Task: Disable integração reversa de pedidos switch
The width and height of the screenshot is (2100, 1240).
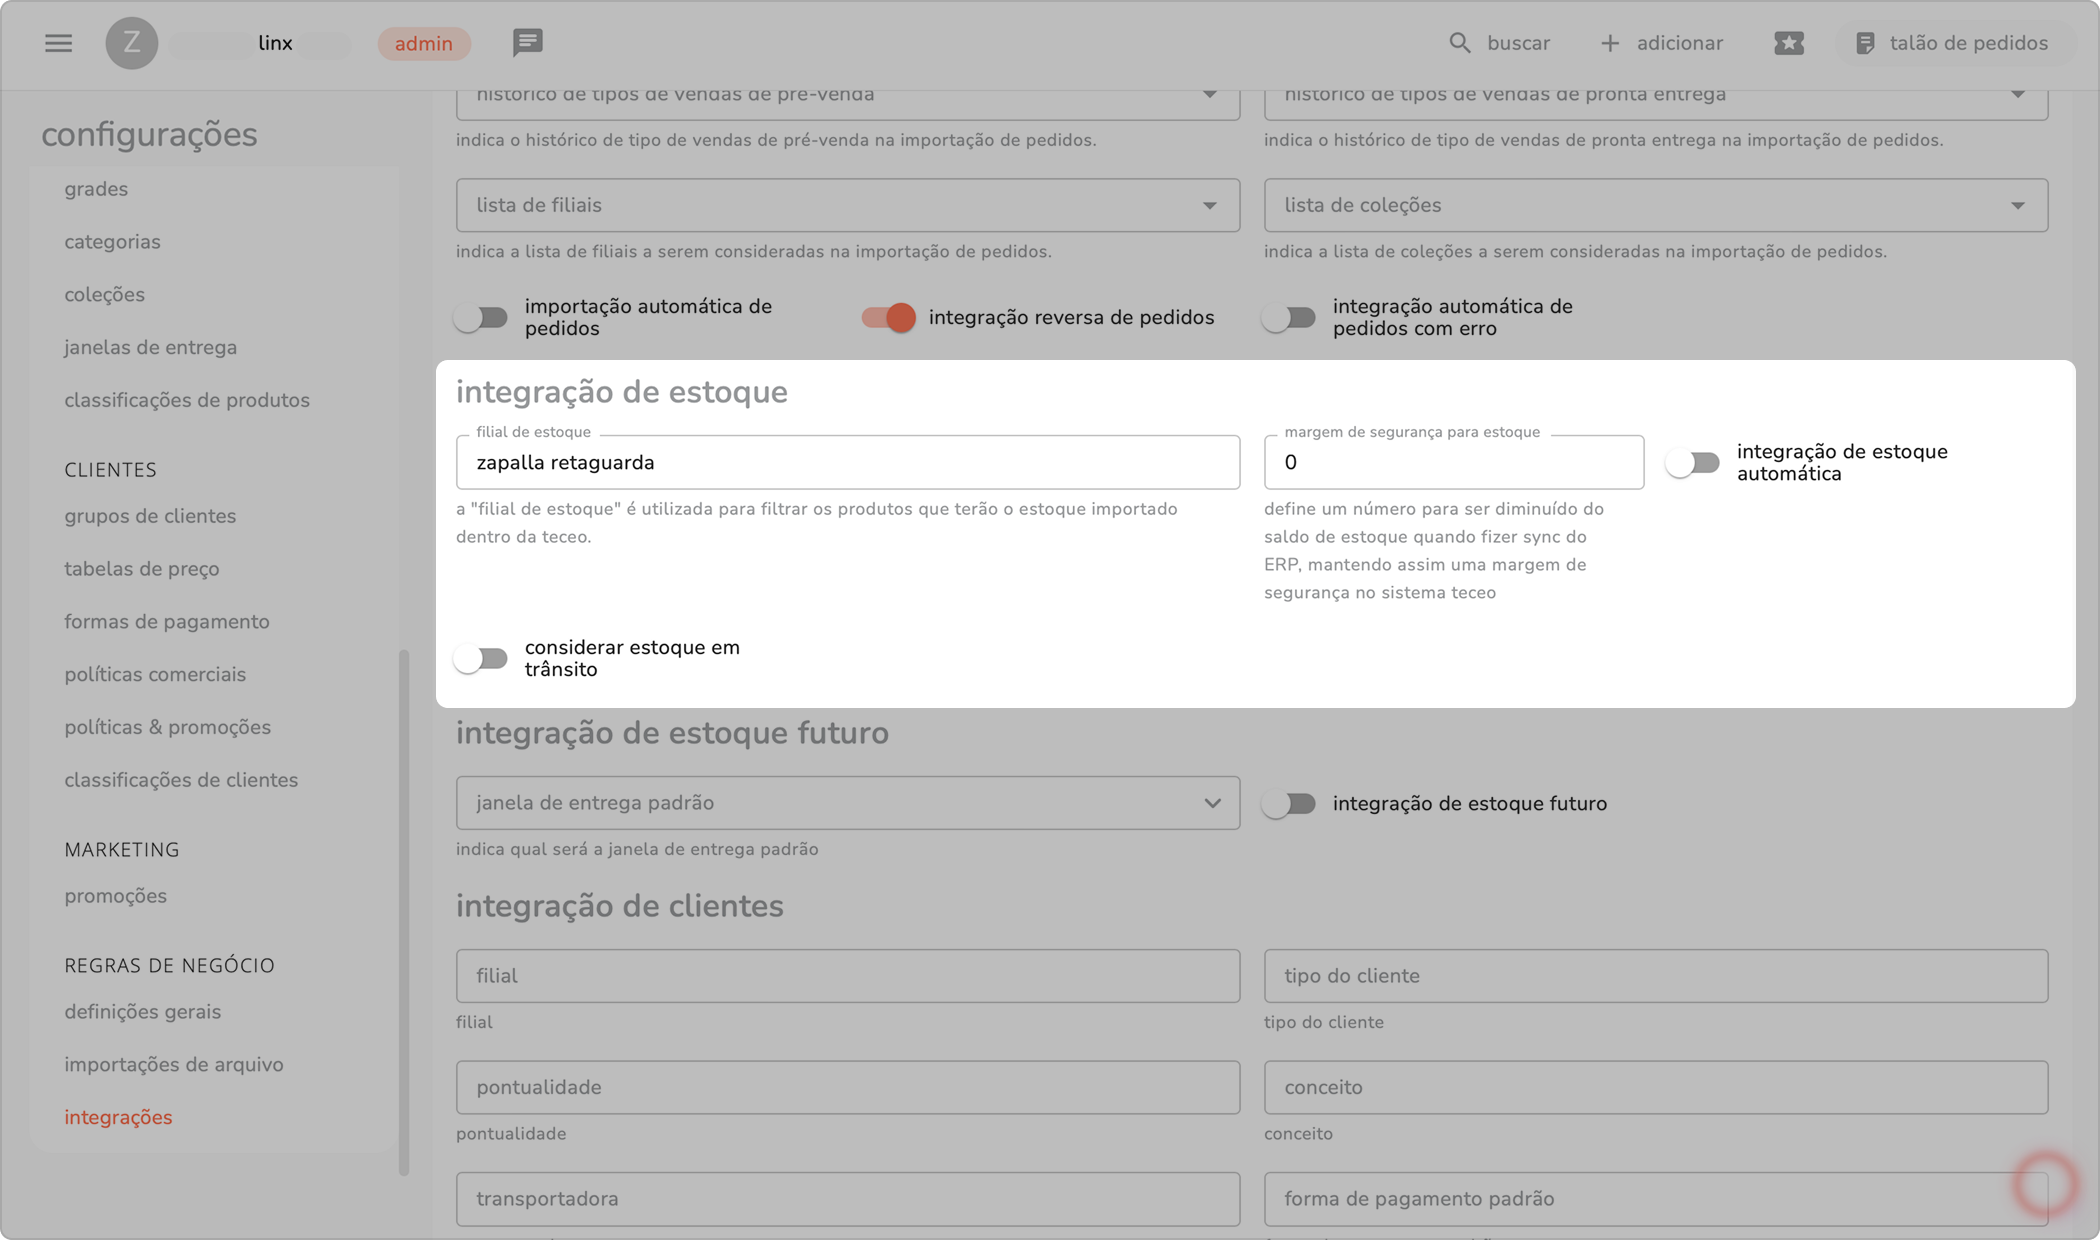Action: (889, 318)
